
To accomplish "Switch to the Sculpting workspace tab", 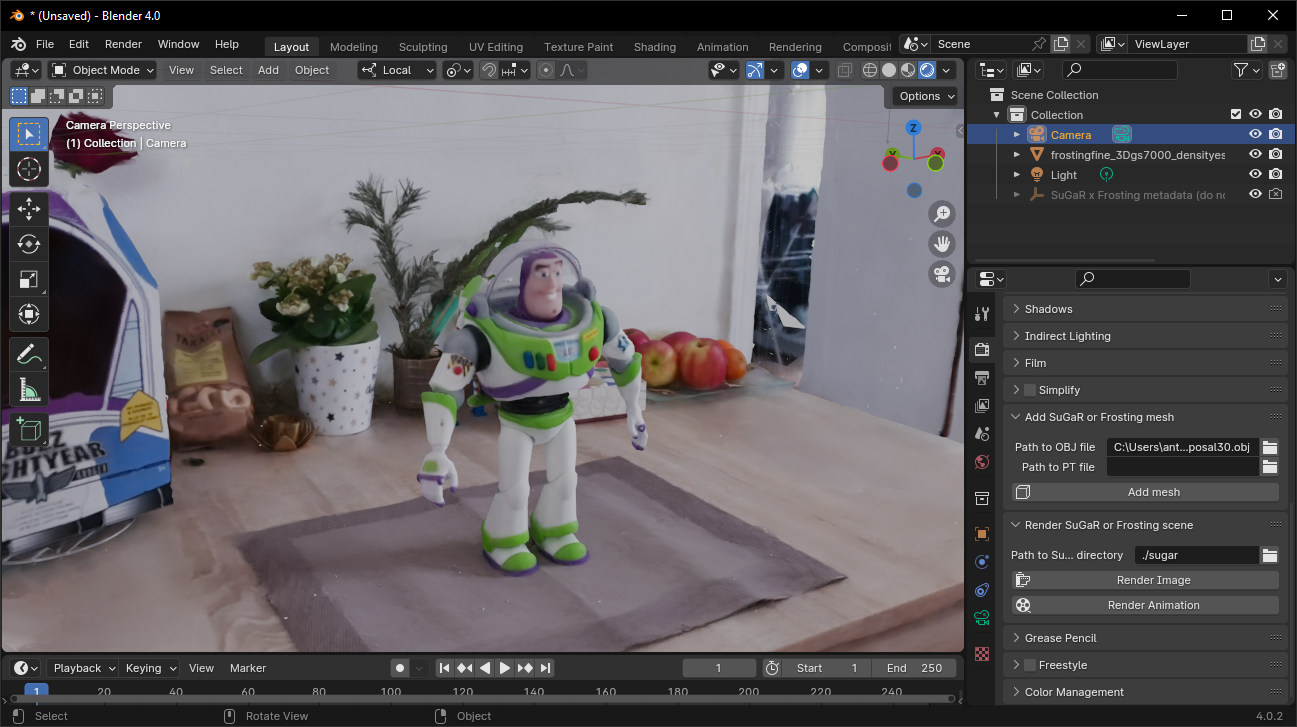I will pos(423,47).
